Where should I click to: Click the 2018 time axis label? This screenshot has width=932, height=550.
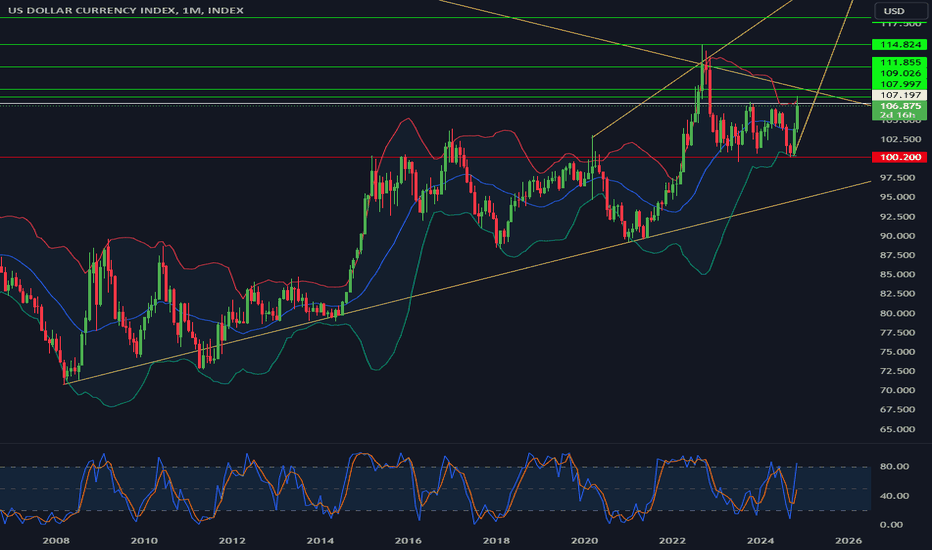coord(496,540)
